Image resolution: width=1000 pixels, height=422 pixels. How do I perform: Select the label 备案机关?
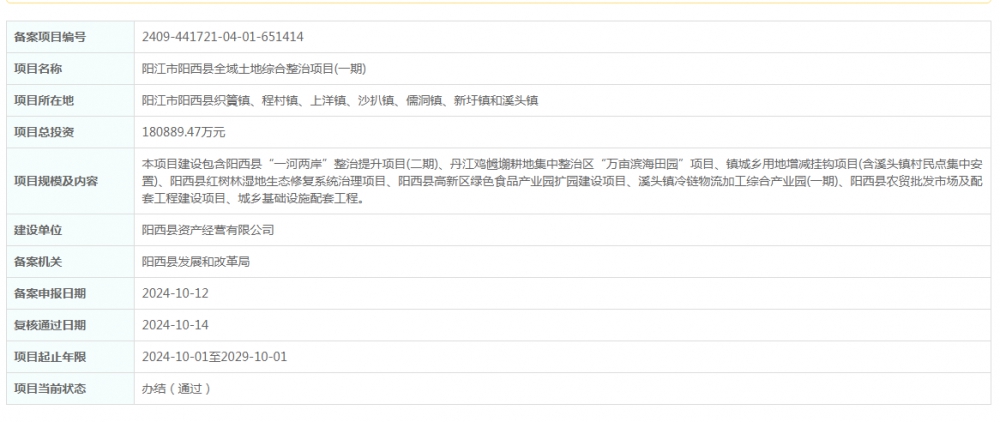[38, 262]
